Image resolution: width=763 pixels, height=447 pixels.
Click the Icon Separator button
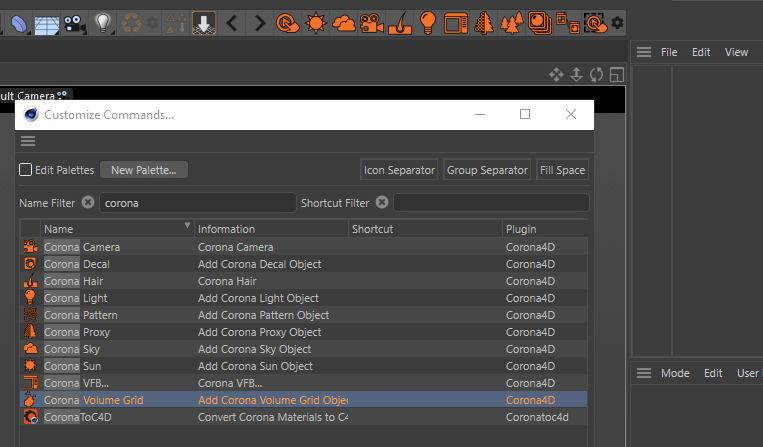399,170
